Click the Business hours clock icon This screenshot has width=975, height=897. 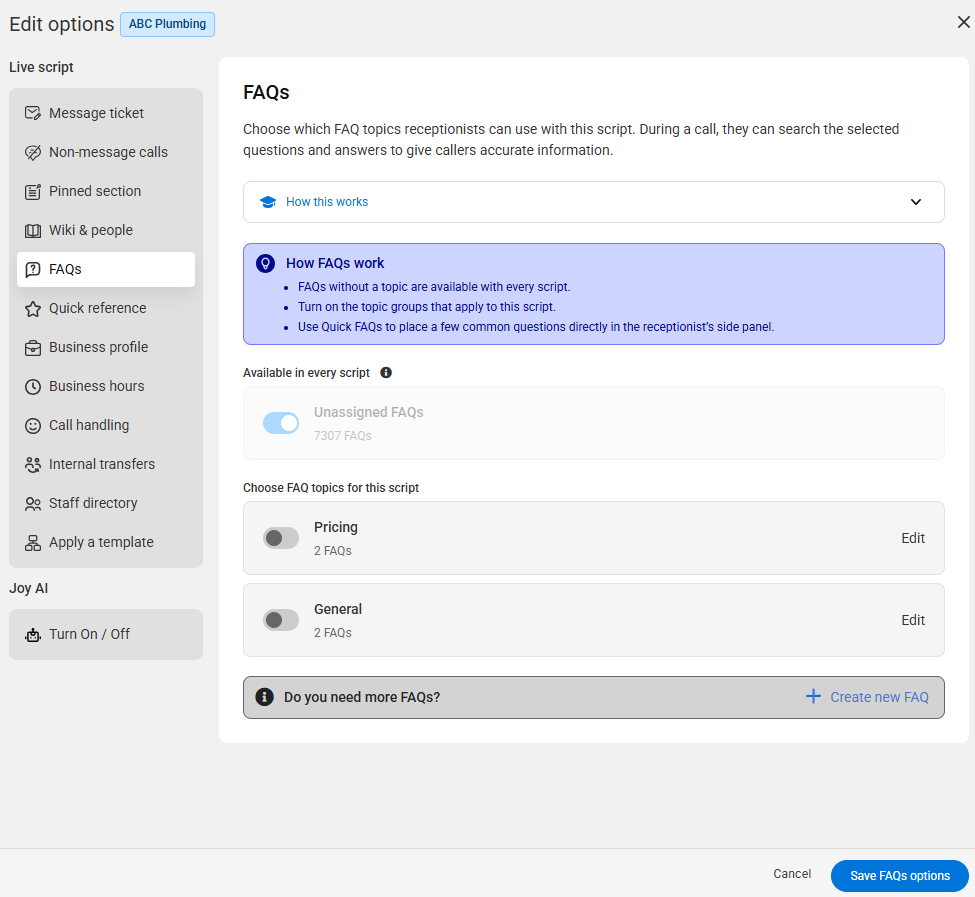(x=32, y=387)
